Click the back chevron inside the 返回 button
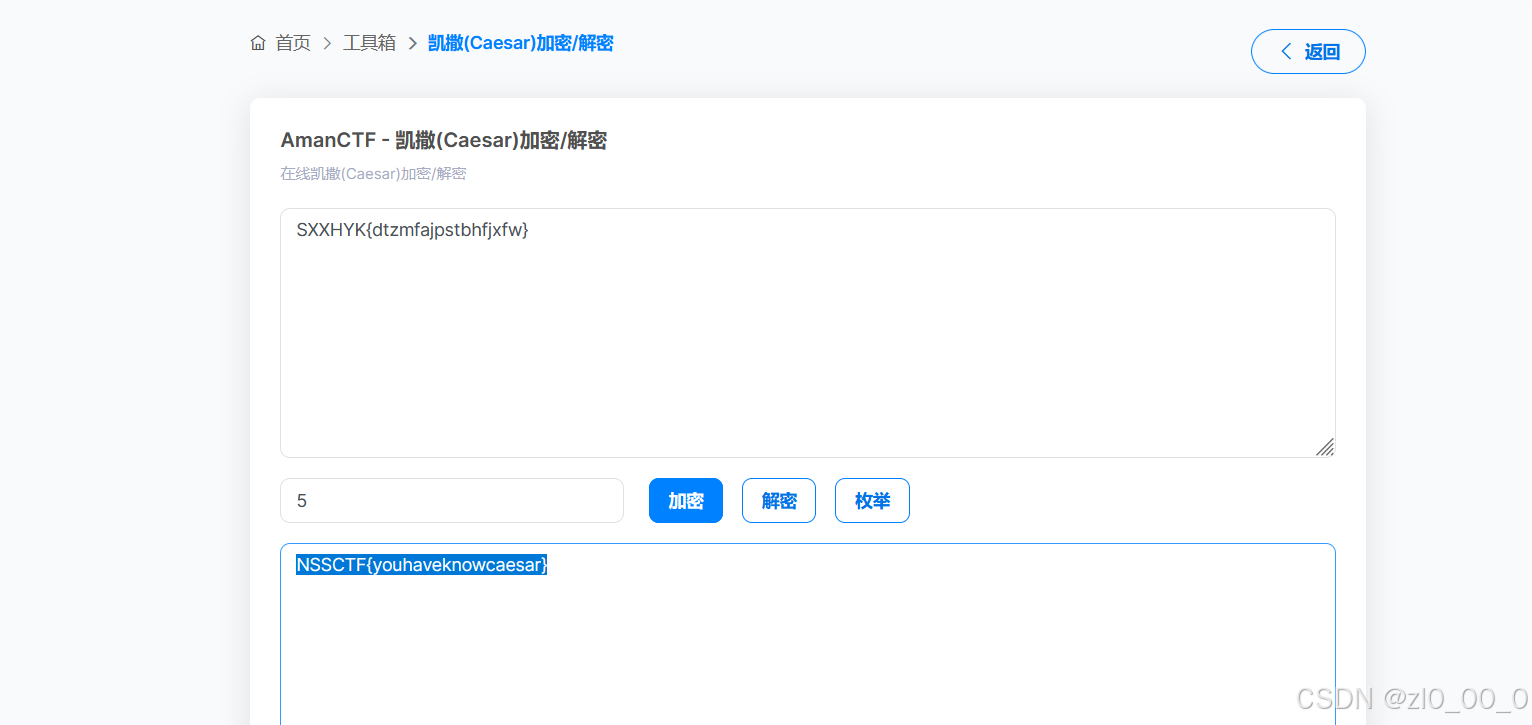Viewport: 1532px width, 725px height. click(x=1286, y=51)
